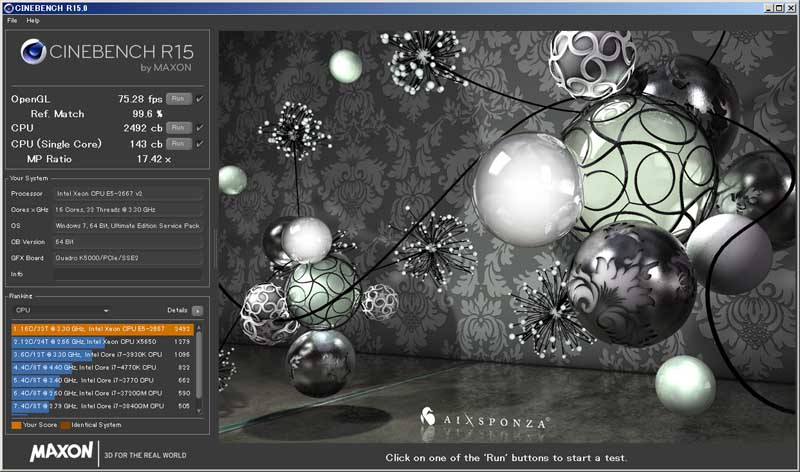Click the ranking list scroll up arrow
The height and width of the screenshot is (472, 800).
[199, 328]
